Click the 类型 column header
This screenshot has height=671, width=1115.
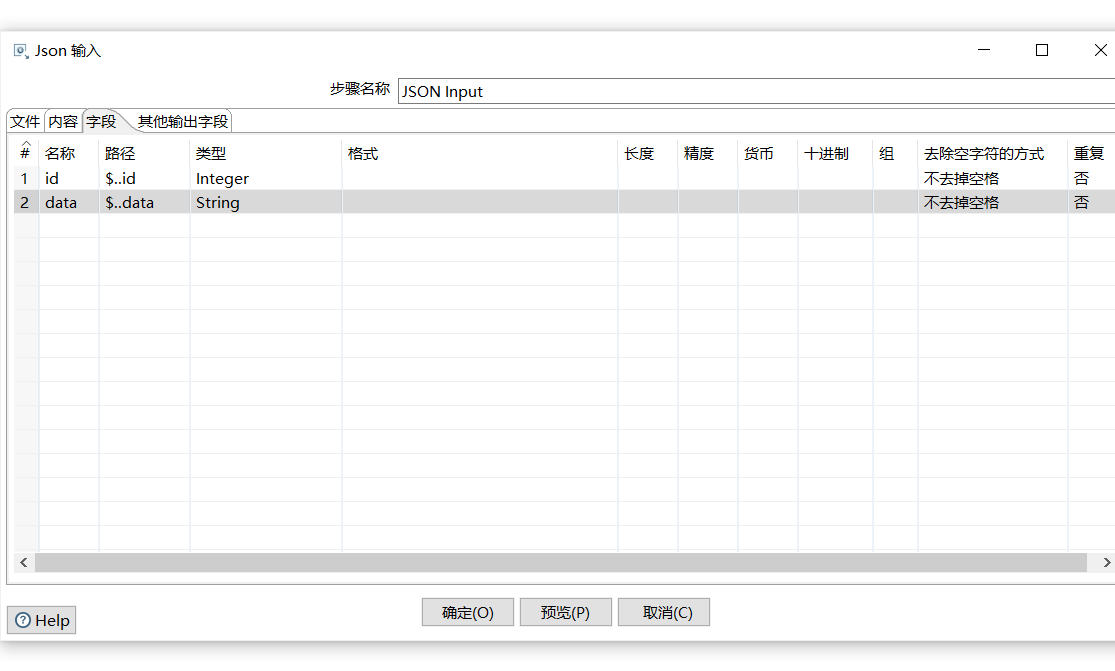[266, 153]
